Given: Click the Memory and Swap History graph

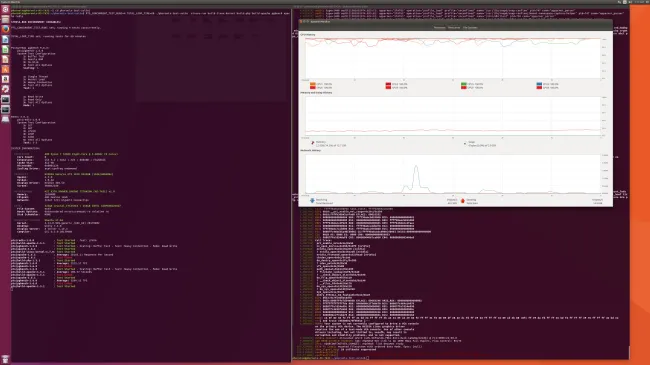Looking at the screenshot, I should (x=453, y=116).
